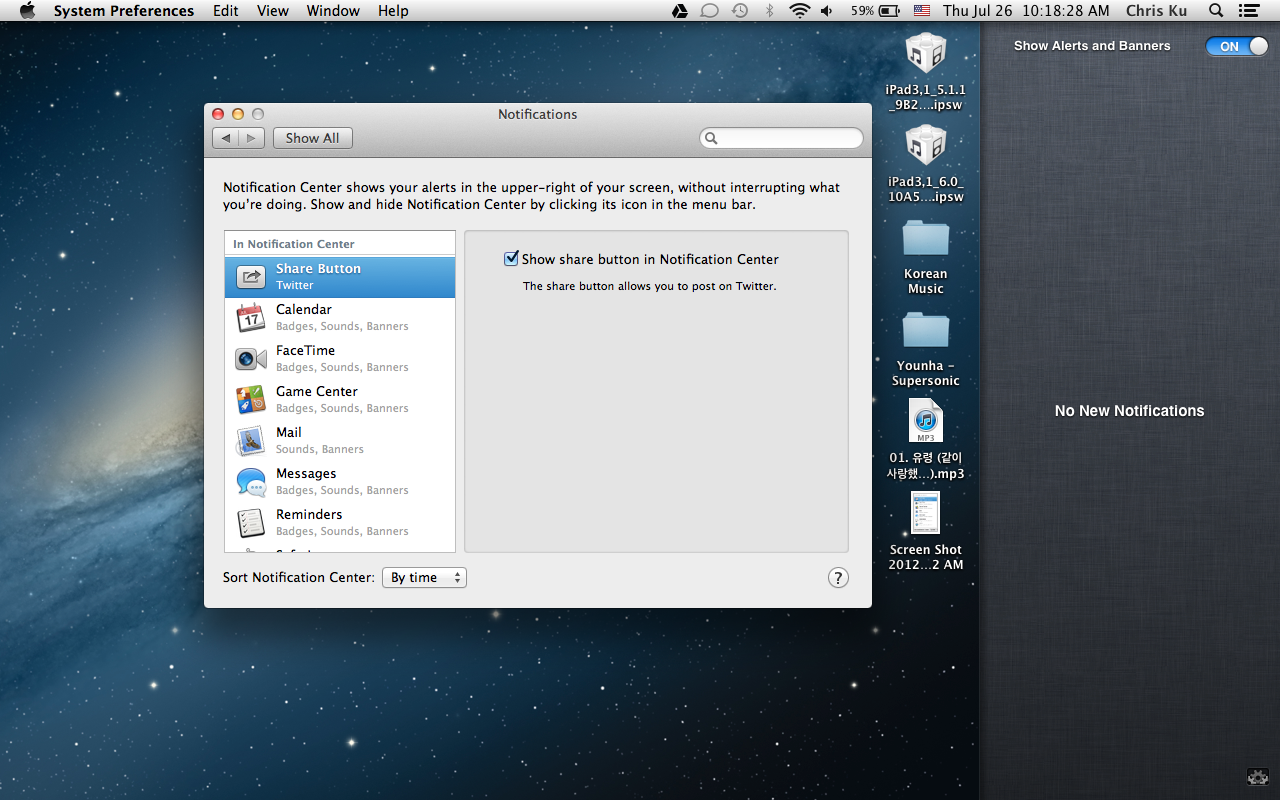Click the date and time in menu bar
Image resolution: width=1280 pixels, height=800 pixels.
1026,11
